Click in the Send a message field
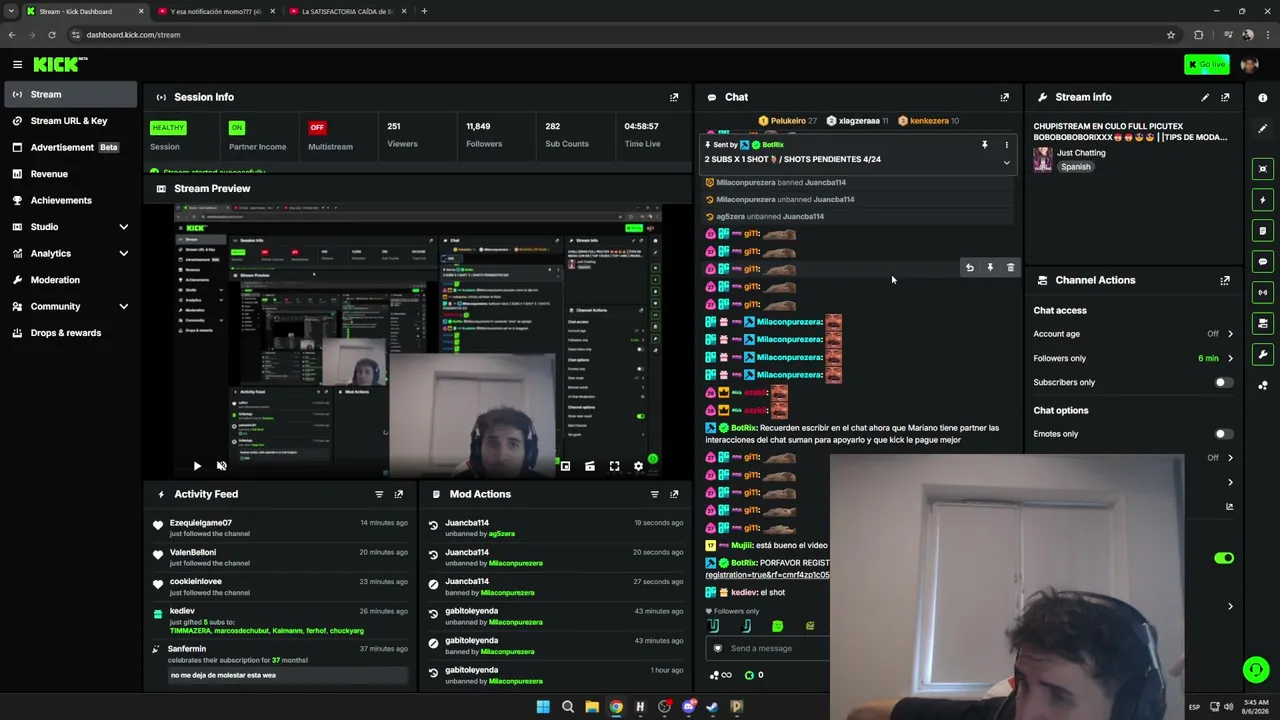The height and width of the screenshot is (720, 1280). pyautogui.click(x=770, y=648)
